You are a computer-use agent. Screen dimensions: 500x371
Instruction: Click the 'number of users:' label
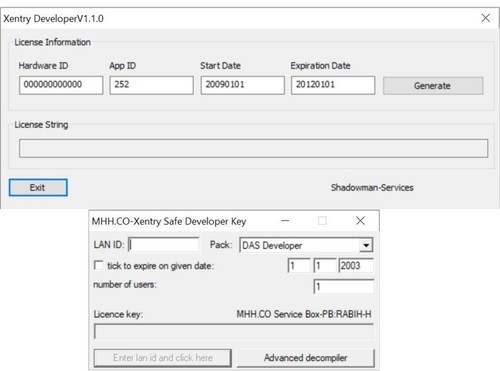[125, 285]
